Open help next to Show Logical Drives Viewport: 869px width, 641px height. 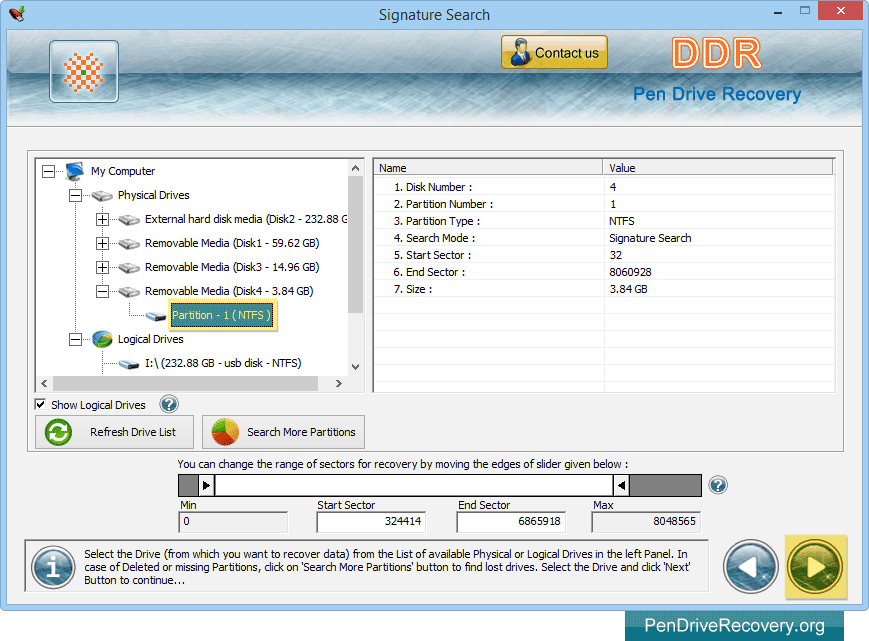coord(169,404)
